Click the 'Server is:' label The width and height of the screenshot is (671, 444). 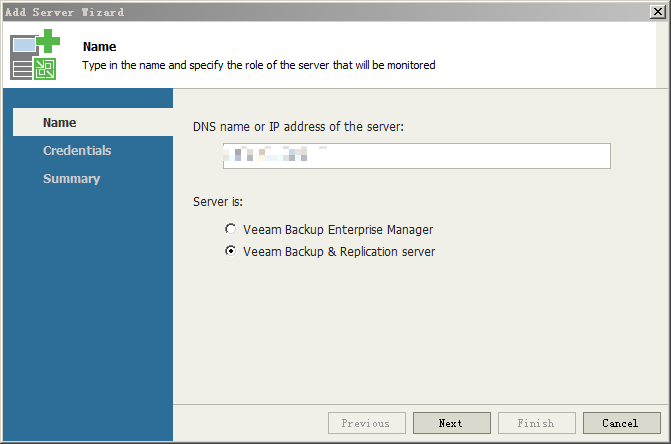(x=218, y=201)
